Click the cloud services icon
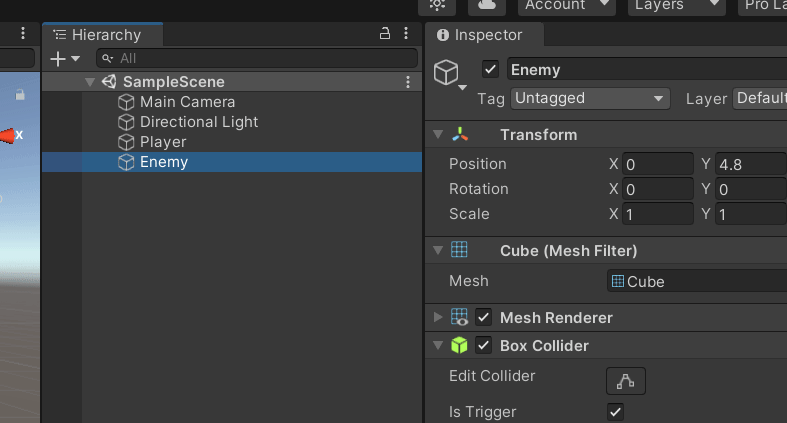Viewport: 787px width, 423px height. 487,5
